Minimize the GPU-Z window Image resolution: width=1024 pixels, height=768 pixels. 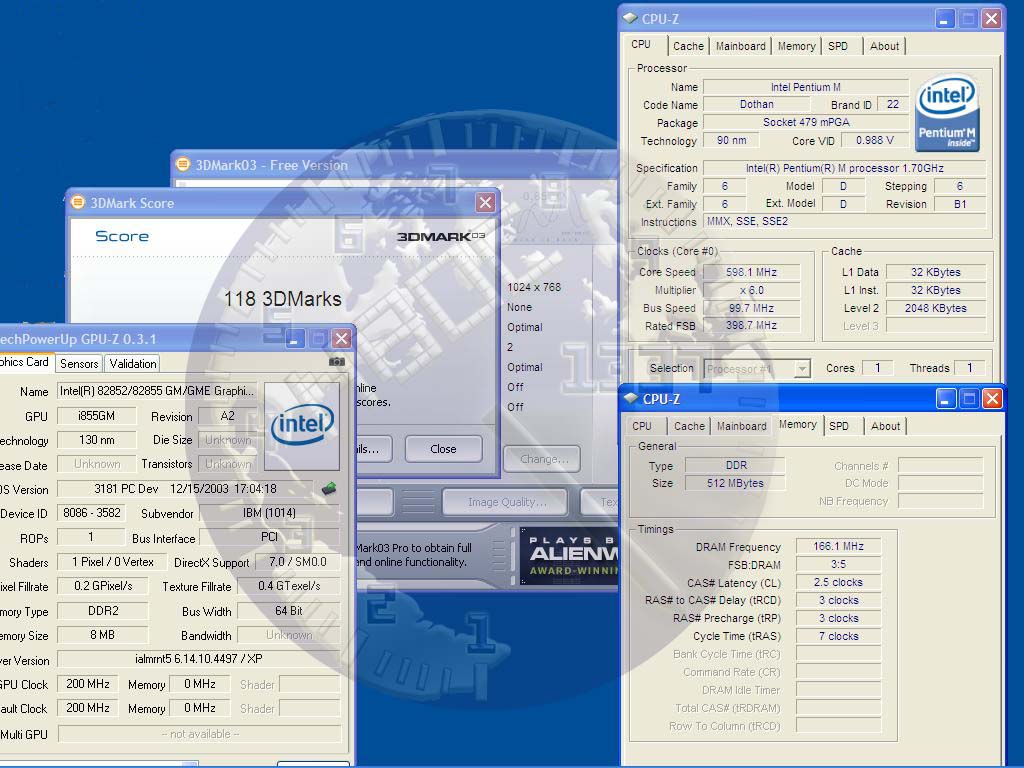point(295,338)
